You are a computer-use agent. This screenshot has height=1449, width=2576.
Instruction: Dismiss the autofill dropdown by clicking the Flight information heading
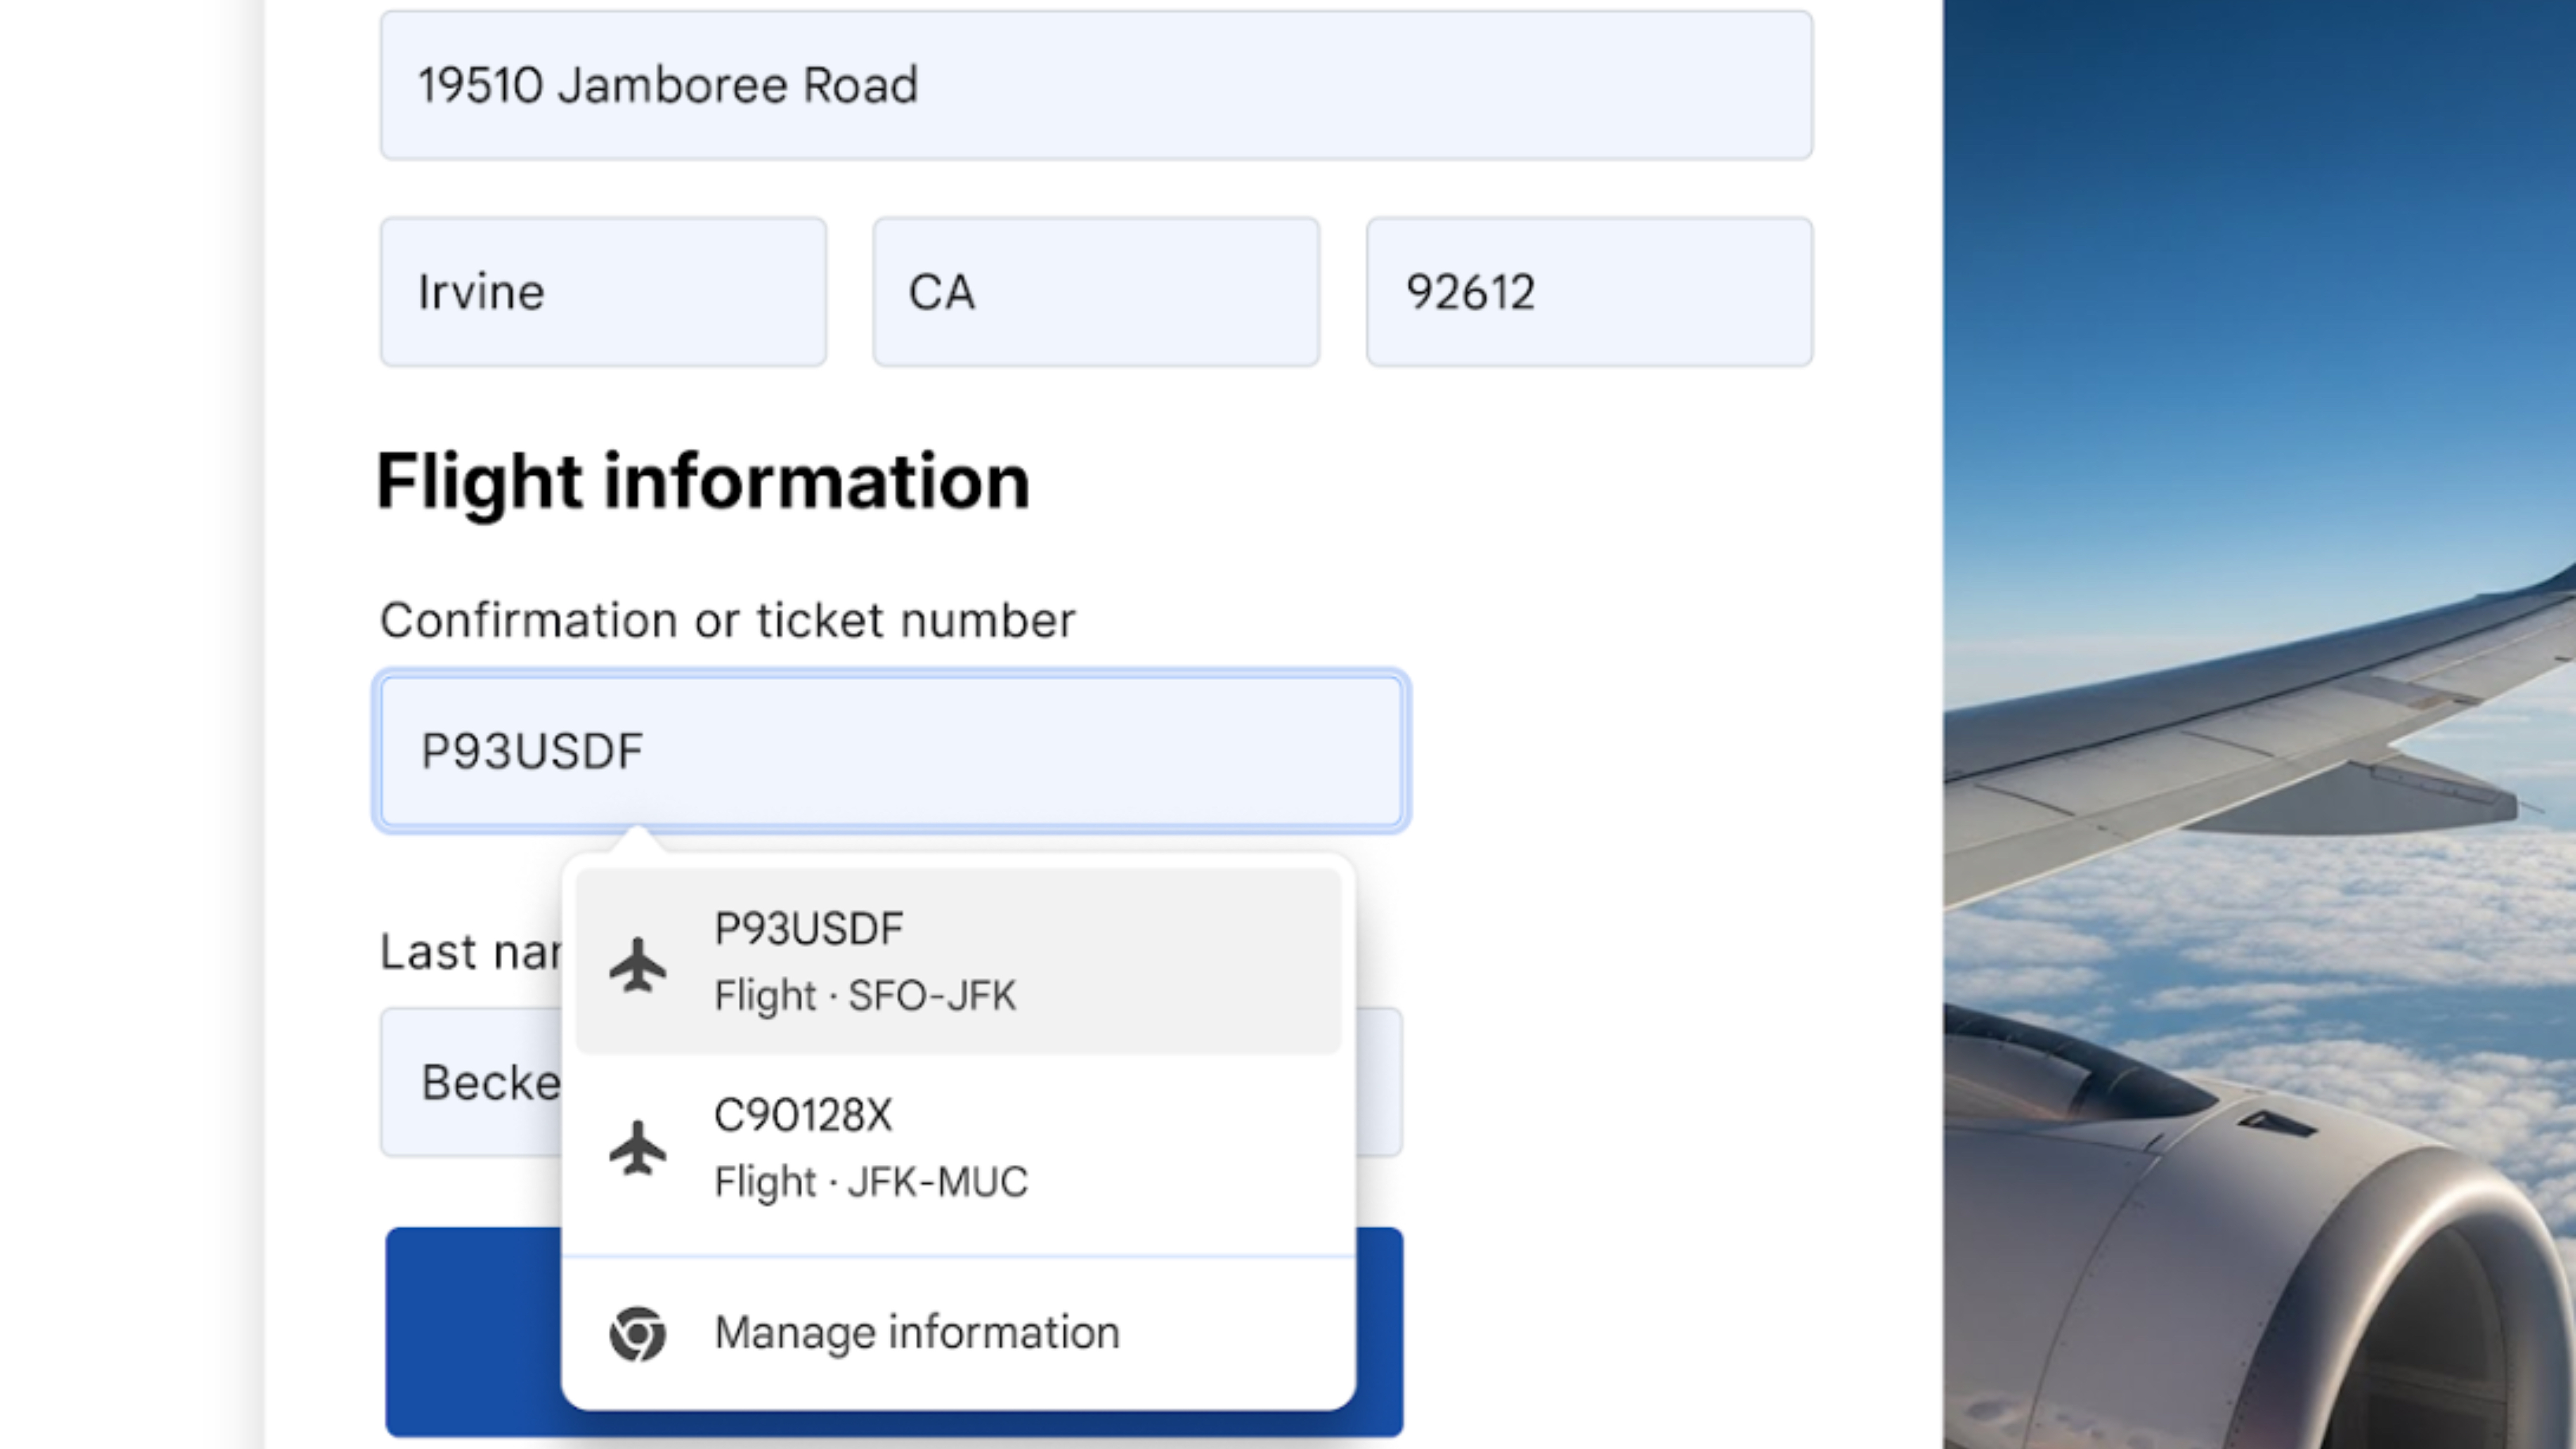pyautogui.click(x=702, y=482)
